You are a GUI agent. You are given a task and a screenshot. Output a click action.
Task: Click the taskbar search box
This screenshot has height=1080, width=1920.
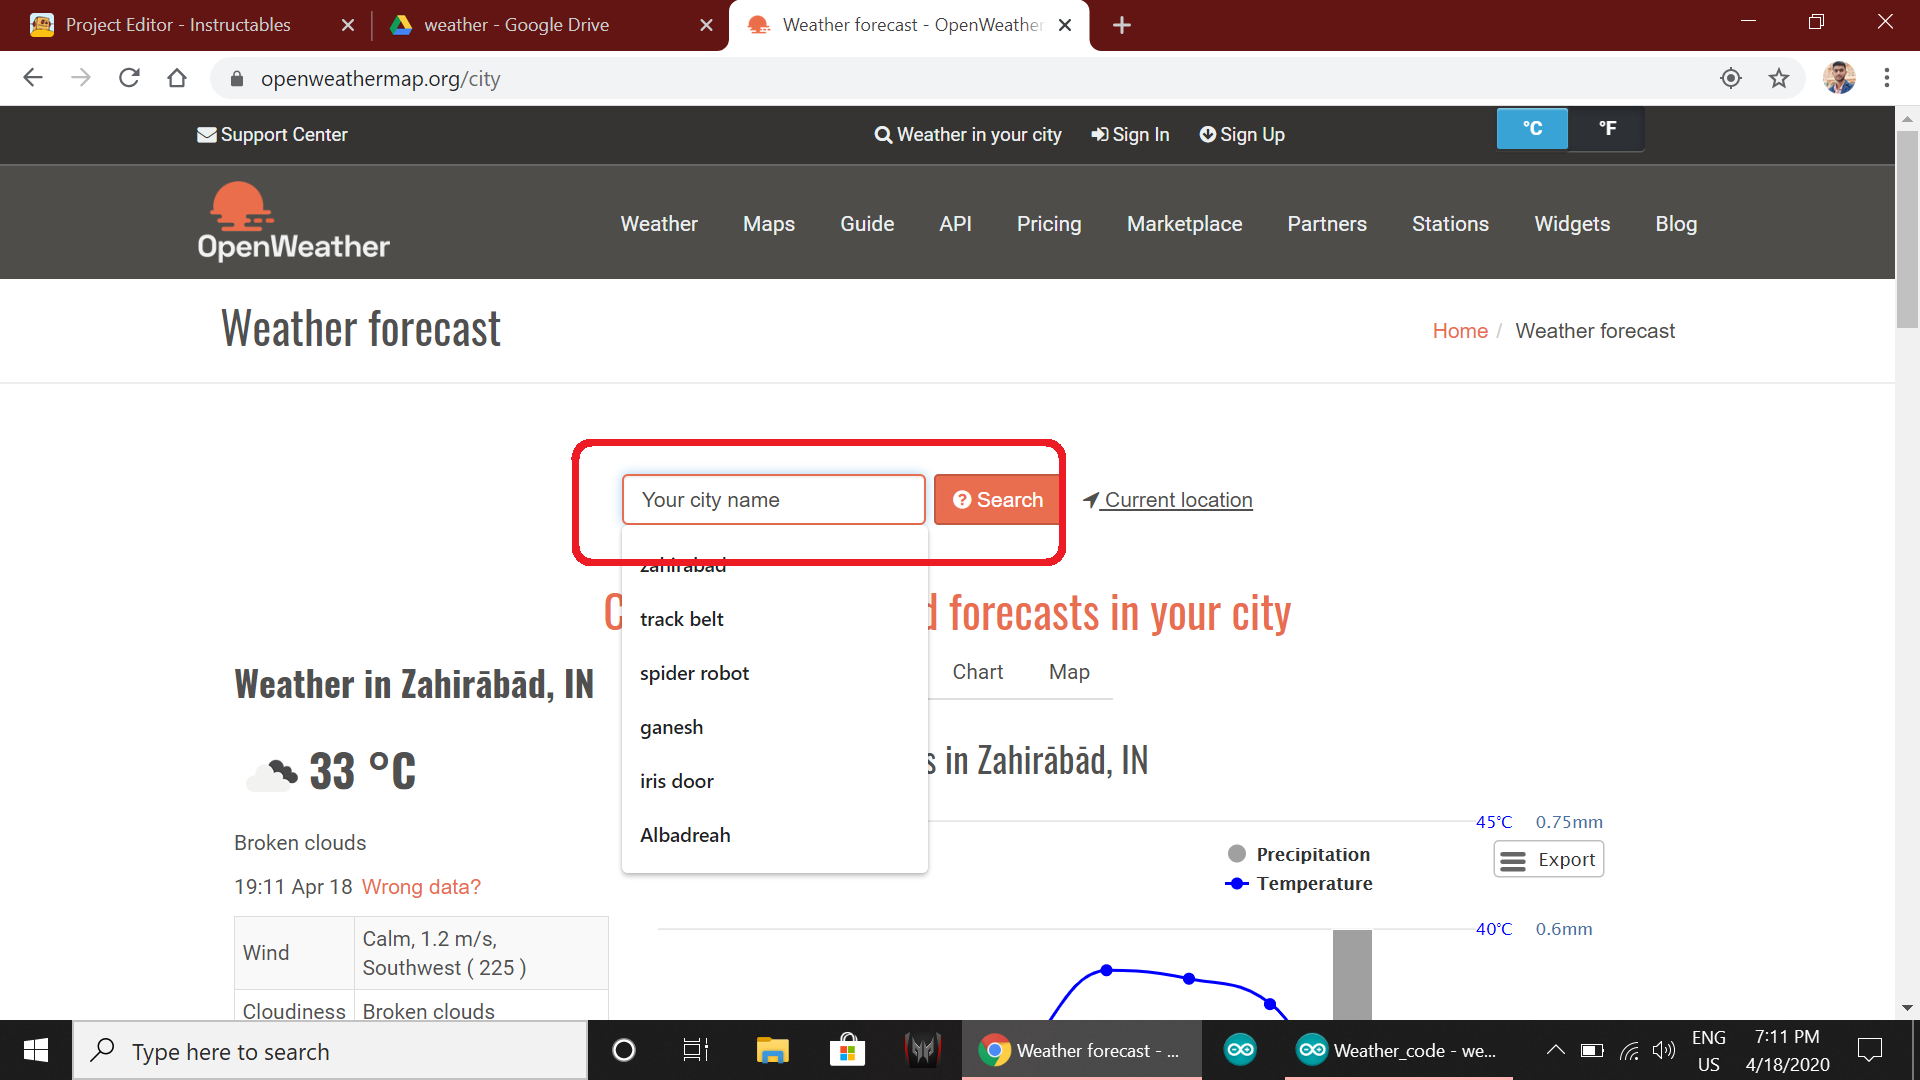pos(330,1051)
